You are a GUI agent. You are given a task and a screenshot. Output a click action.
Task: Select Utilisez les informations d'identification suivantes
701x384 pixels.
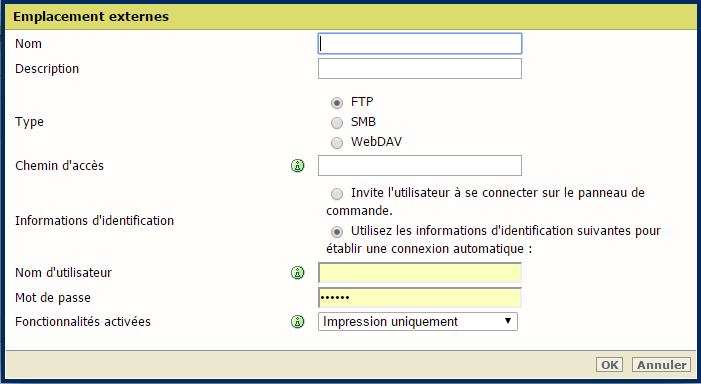point(337,232)
